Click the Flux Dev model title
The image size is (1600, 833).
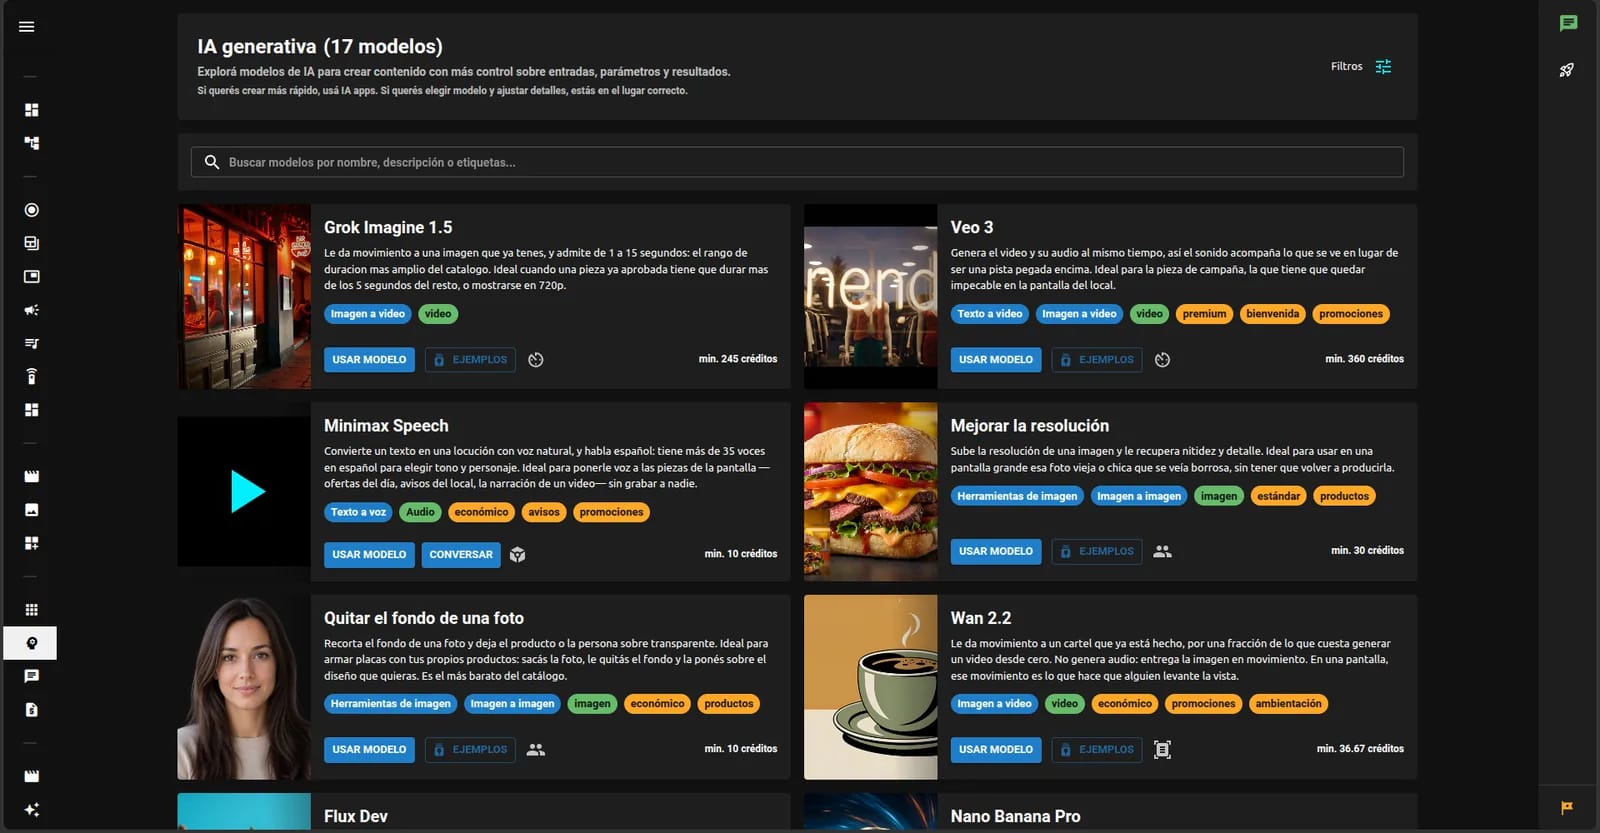coord(356,817)
